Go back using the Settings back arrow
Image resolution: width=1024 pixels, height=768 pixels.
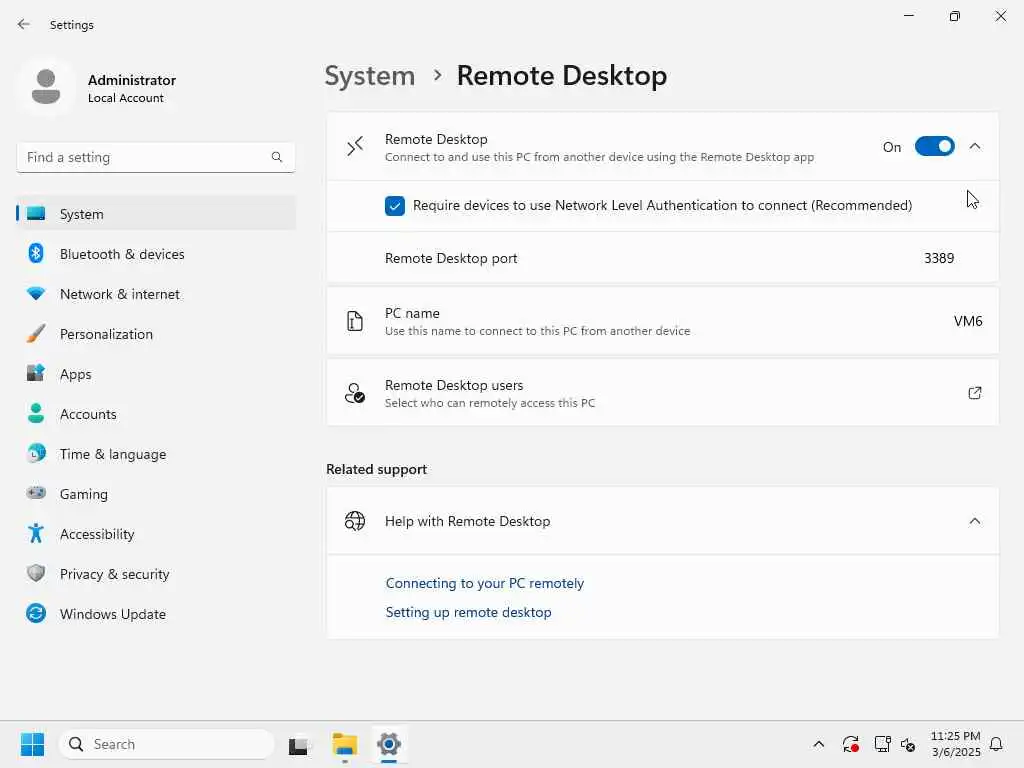click(24, 24)
